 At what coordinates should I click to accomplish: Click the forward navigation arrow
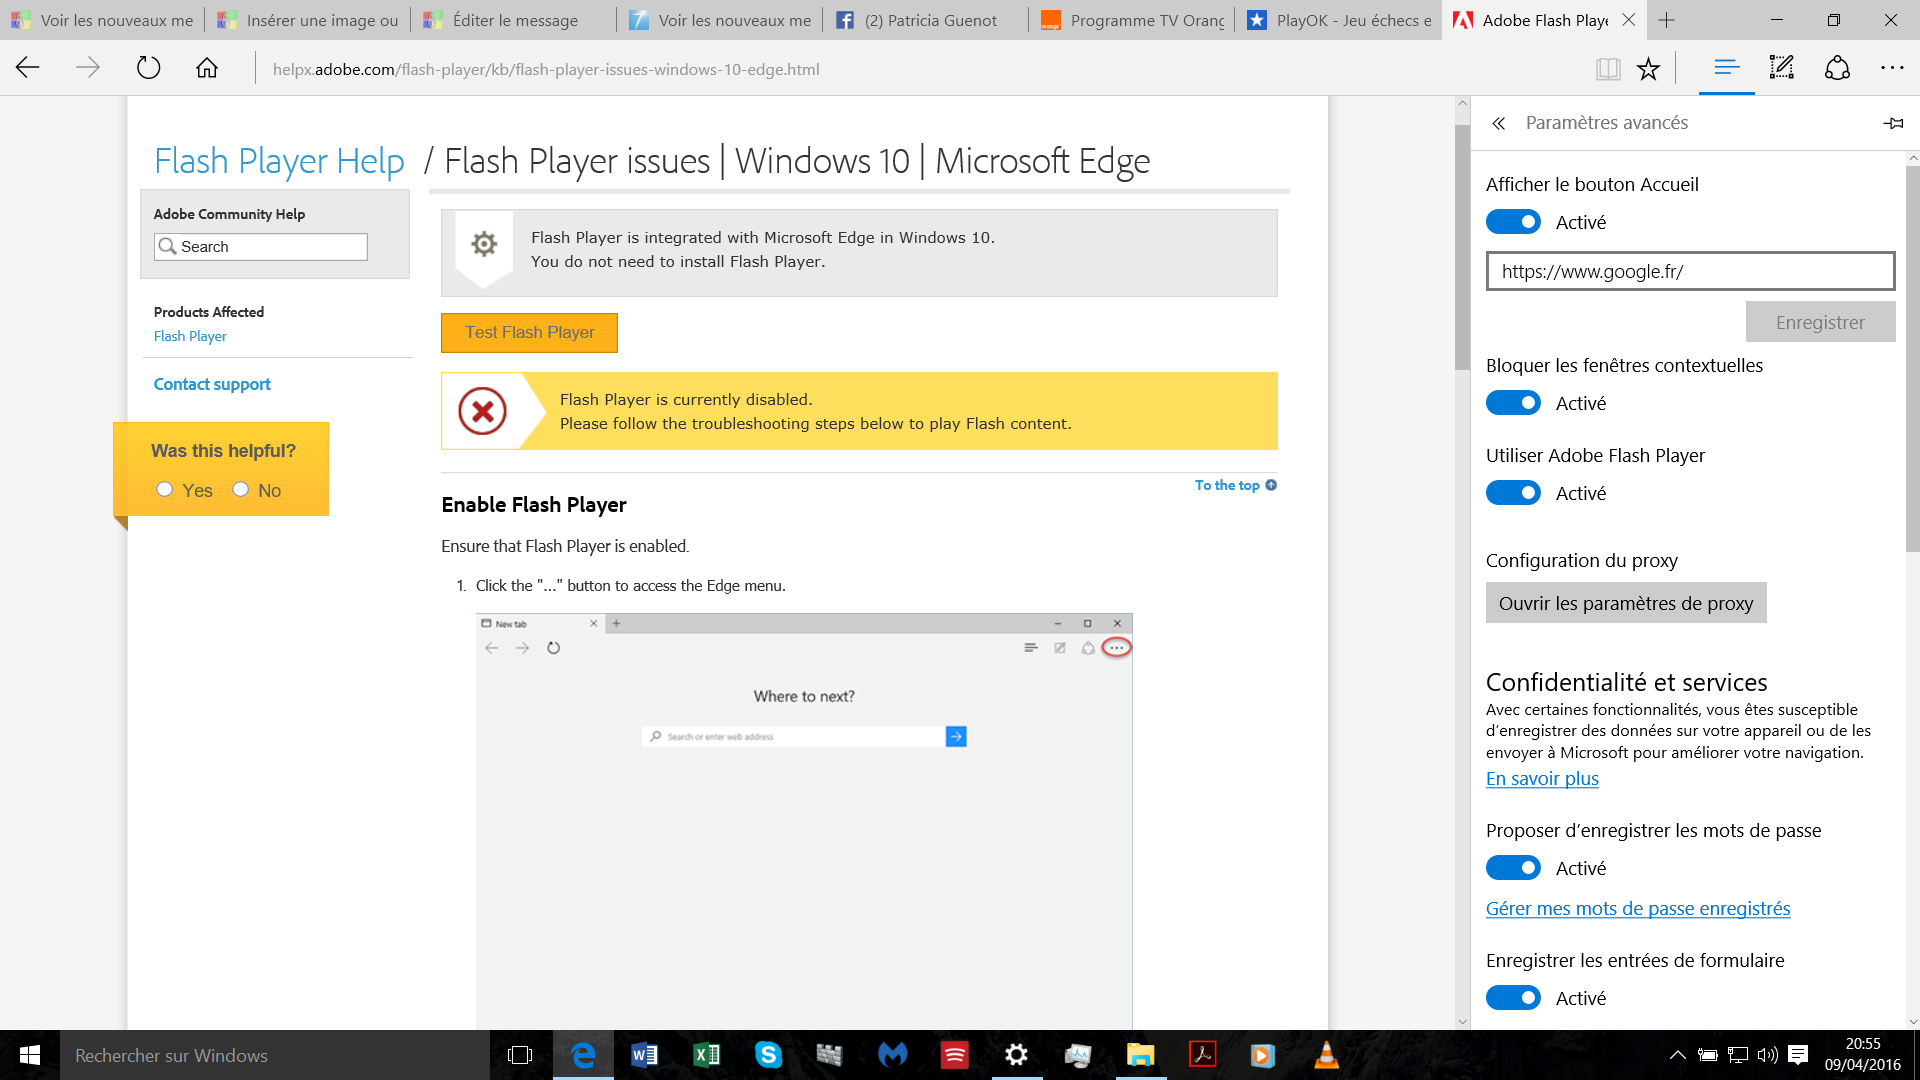point(88,68)
